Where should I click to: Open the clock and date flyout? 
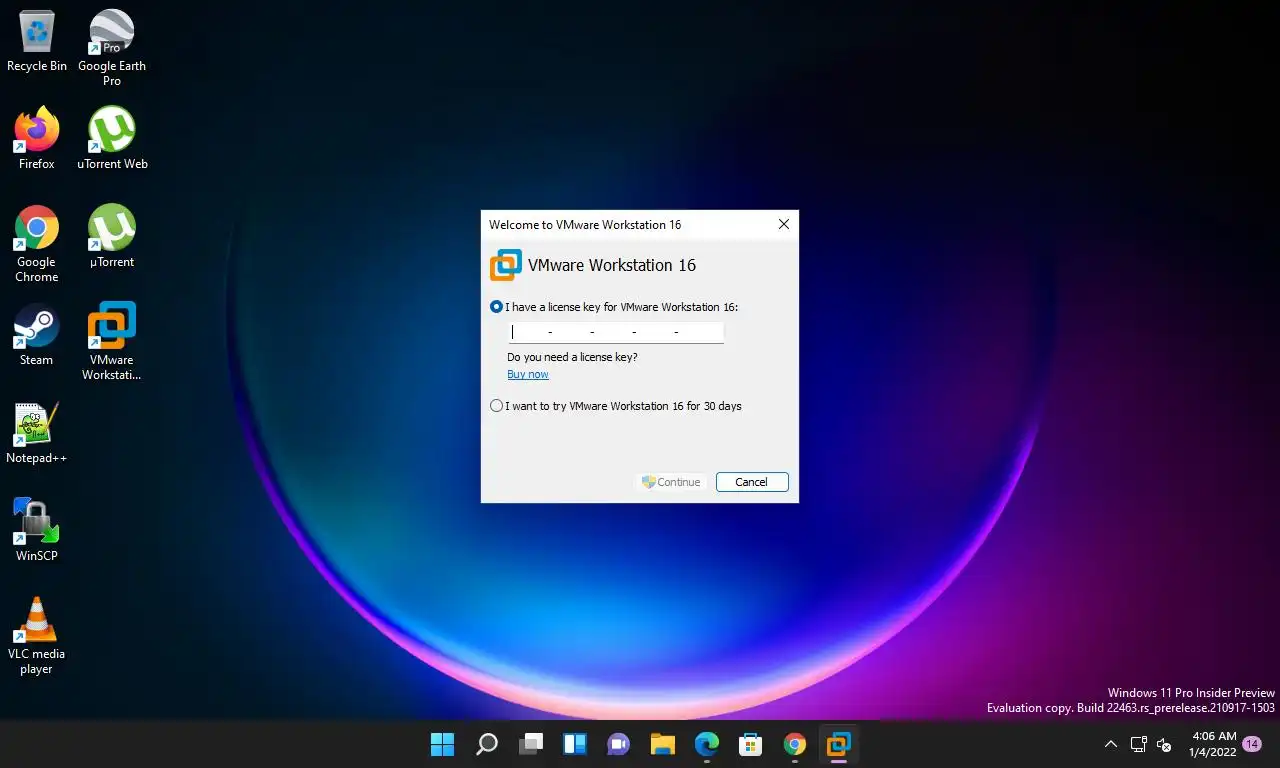(x=1212, y=744)
